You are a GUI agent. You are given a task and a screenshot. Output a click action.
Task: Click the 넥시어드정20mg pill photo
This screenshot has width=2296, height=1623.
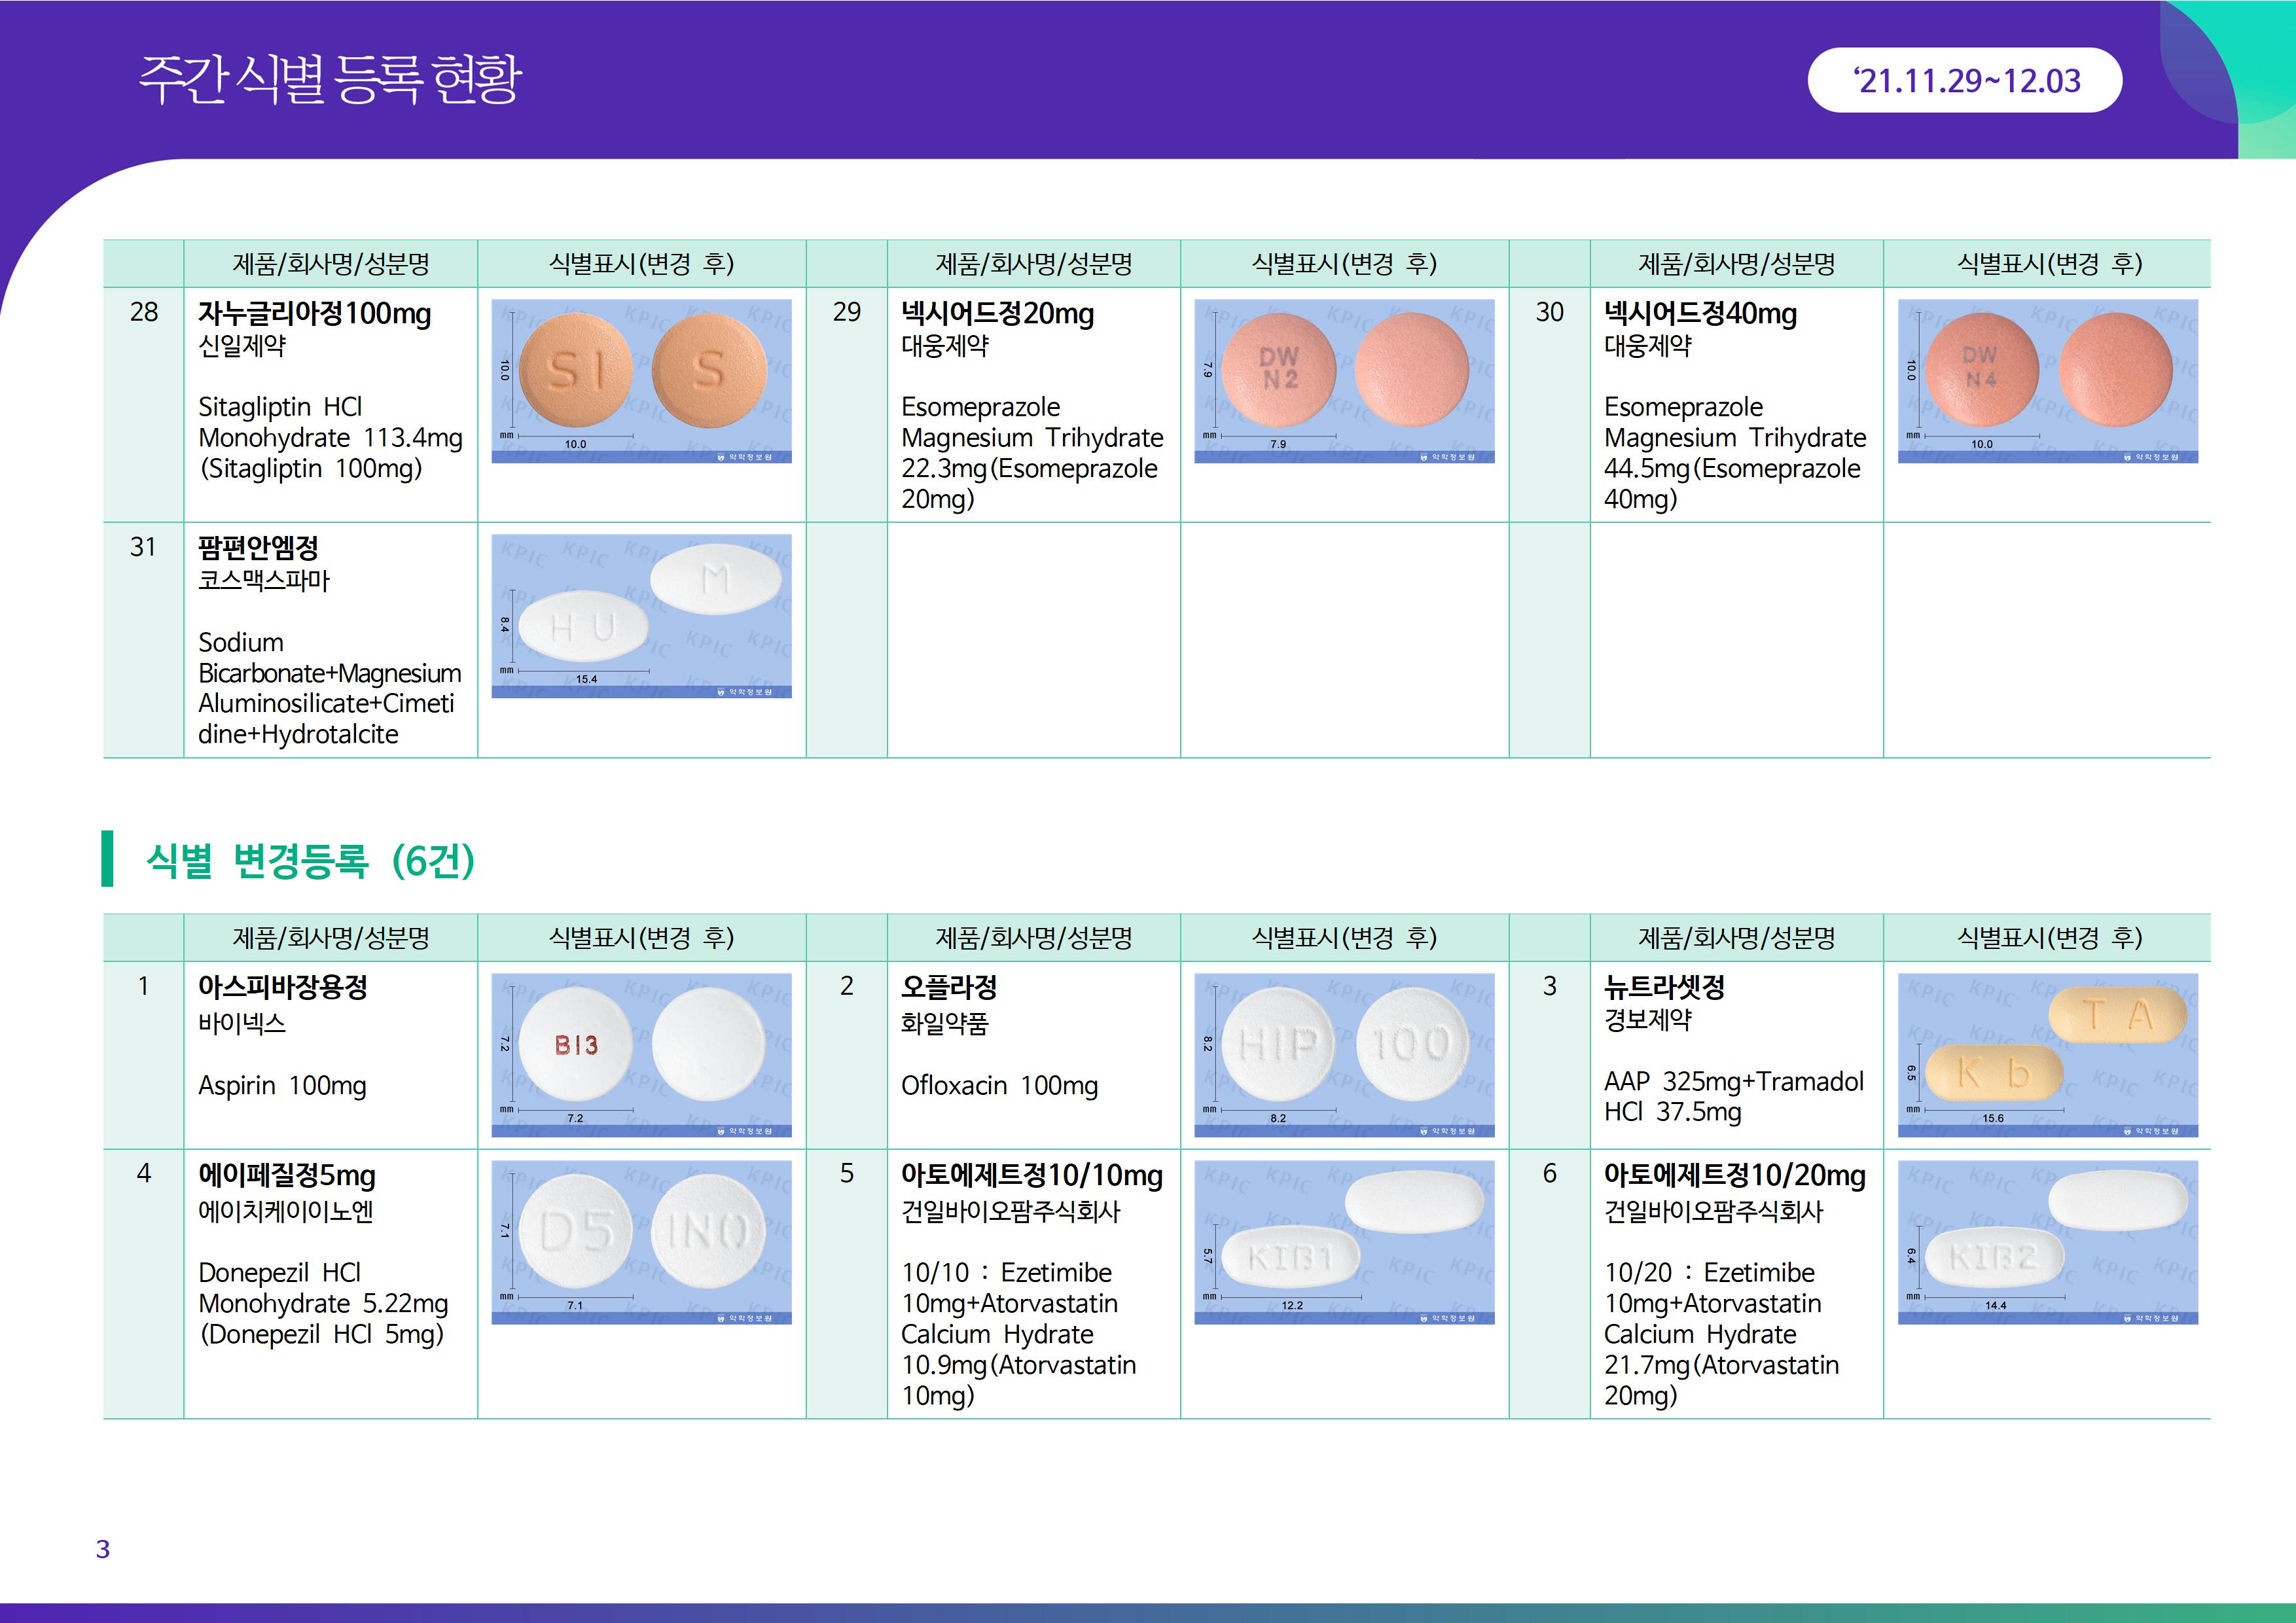pos(1344,381)
